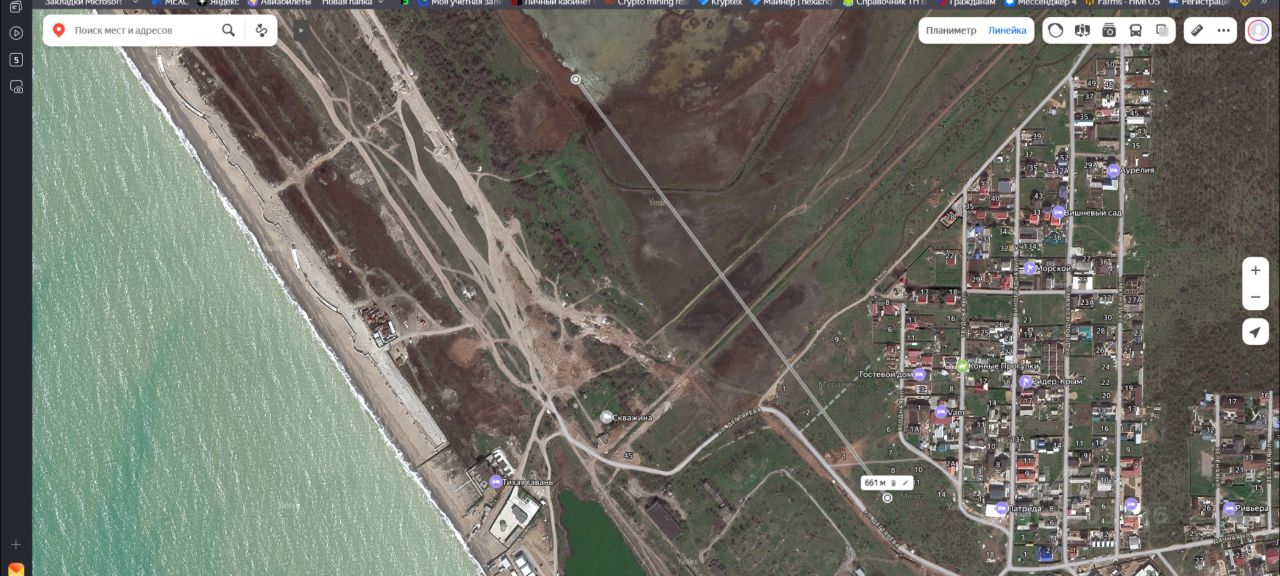
Task: Open the Лидер-Крым hotel marker
Action: click(1025, 382)
